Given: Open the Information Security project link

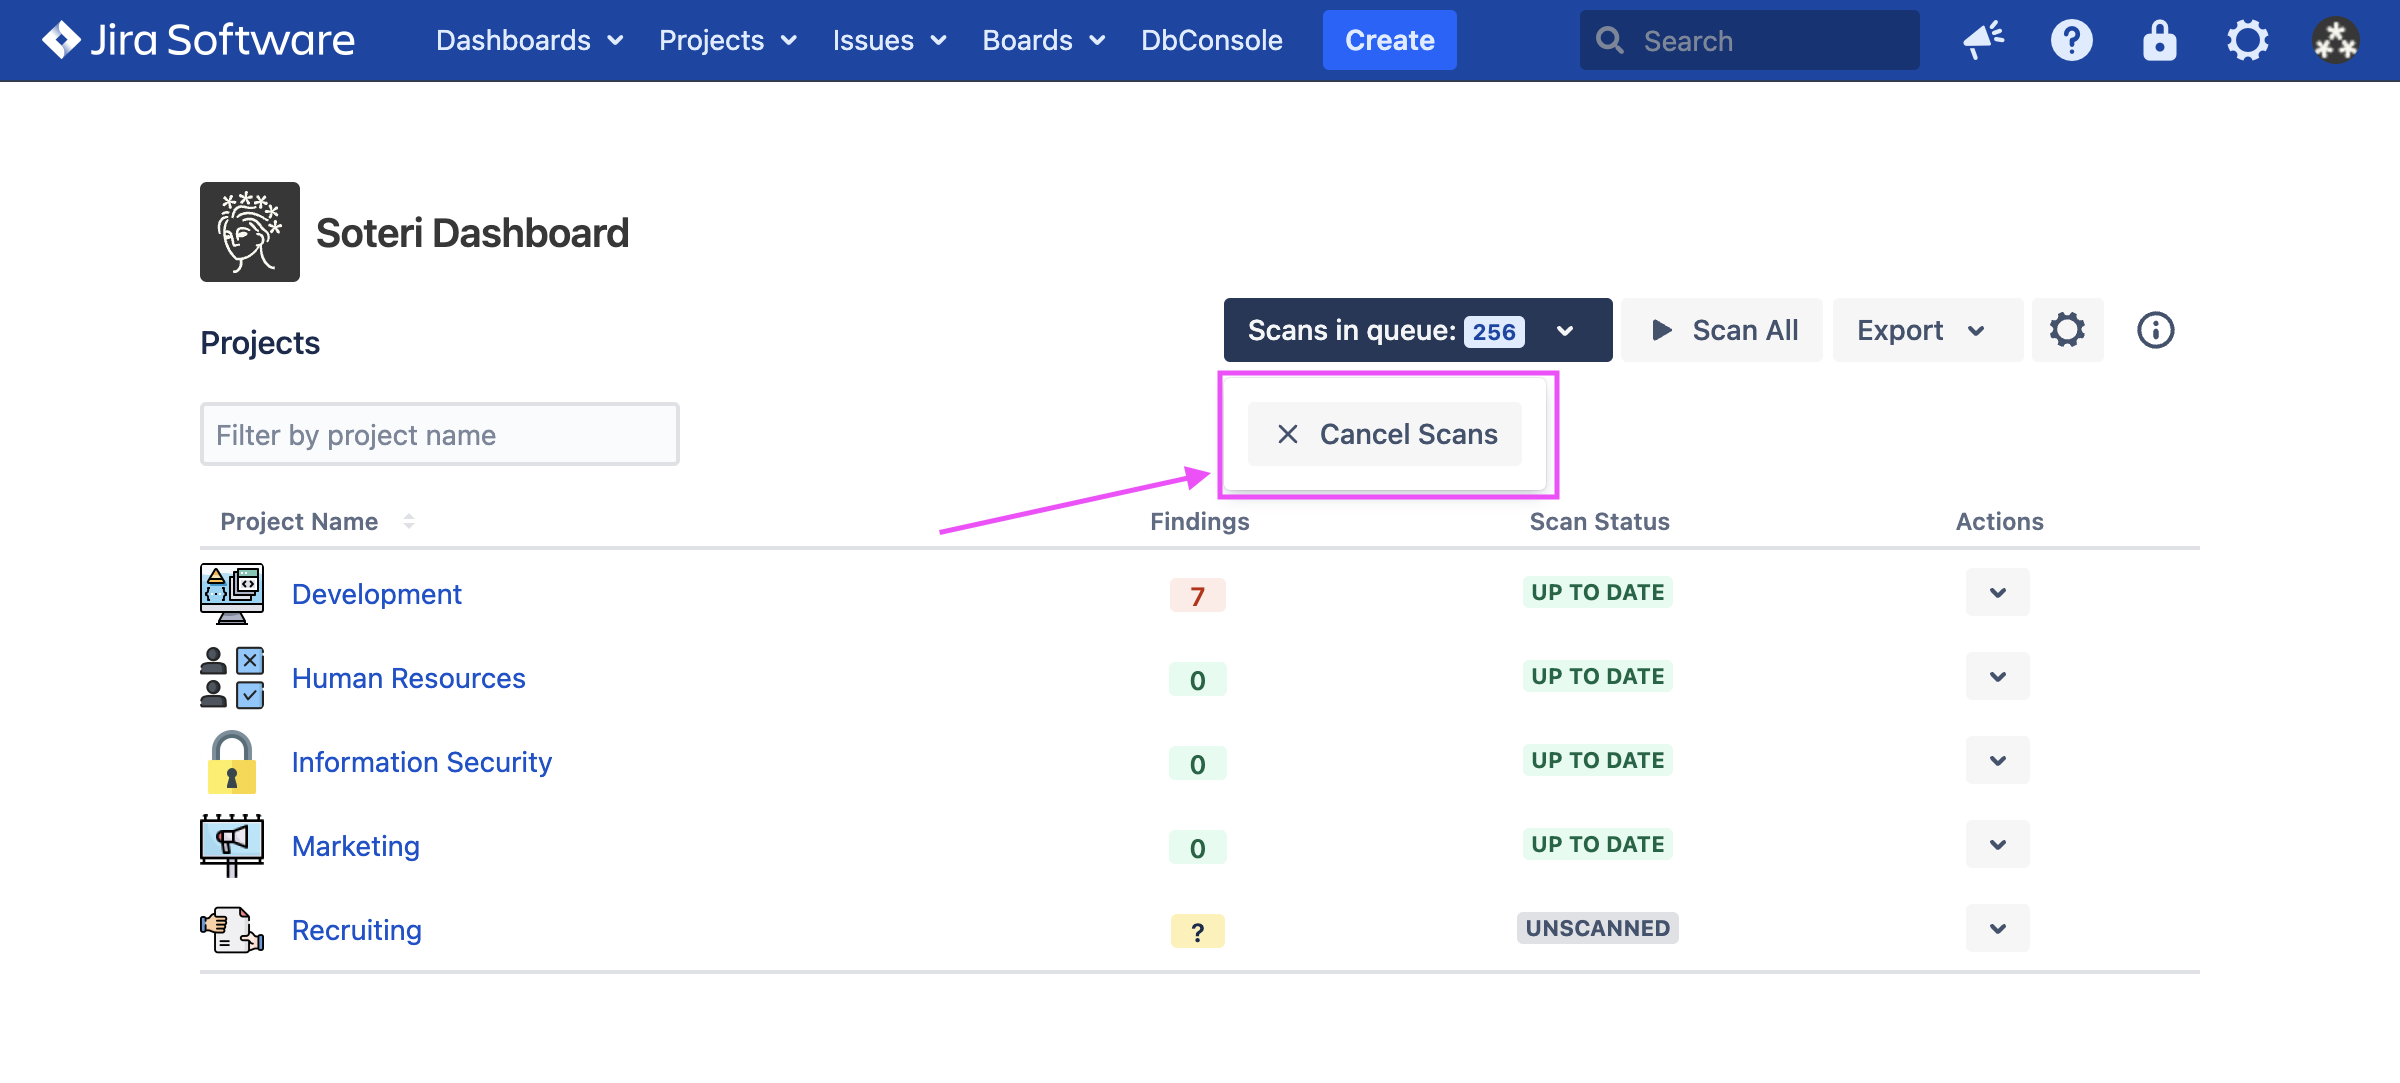Looking at the screenshot, I should pyautogui.click(x=421, y=762).
